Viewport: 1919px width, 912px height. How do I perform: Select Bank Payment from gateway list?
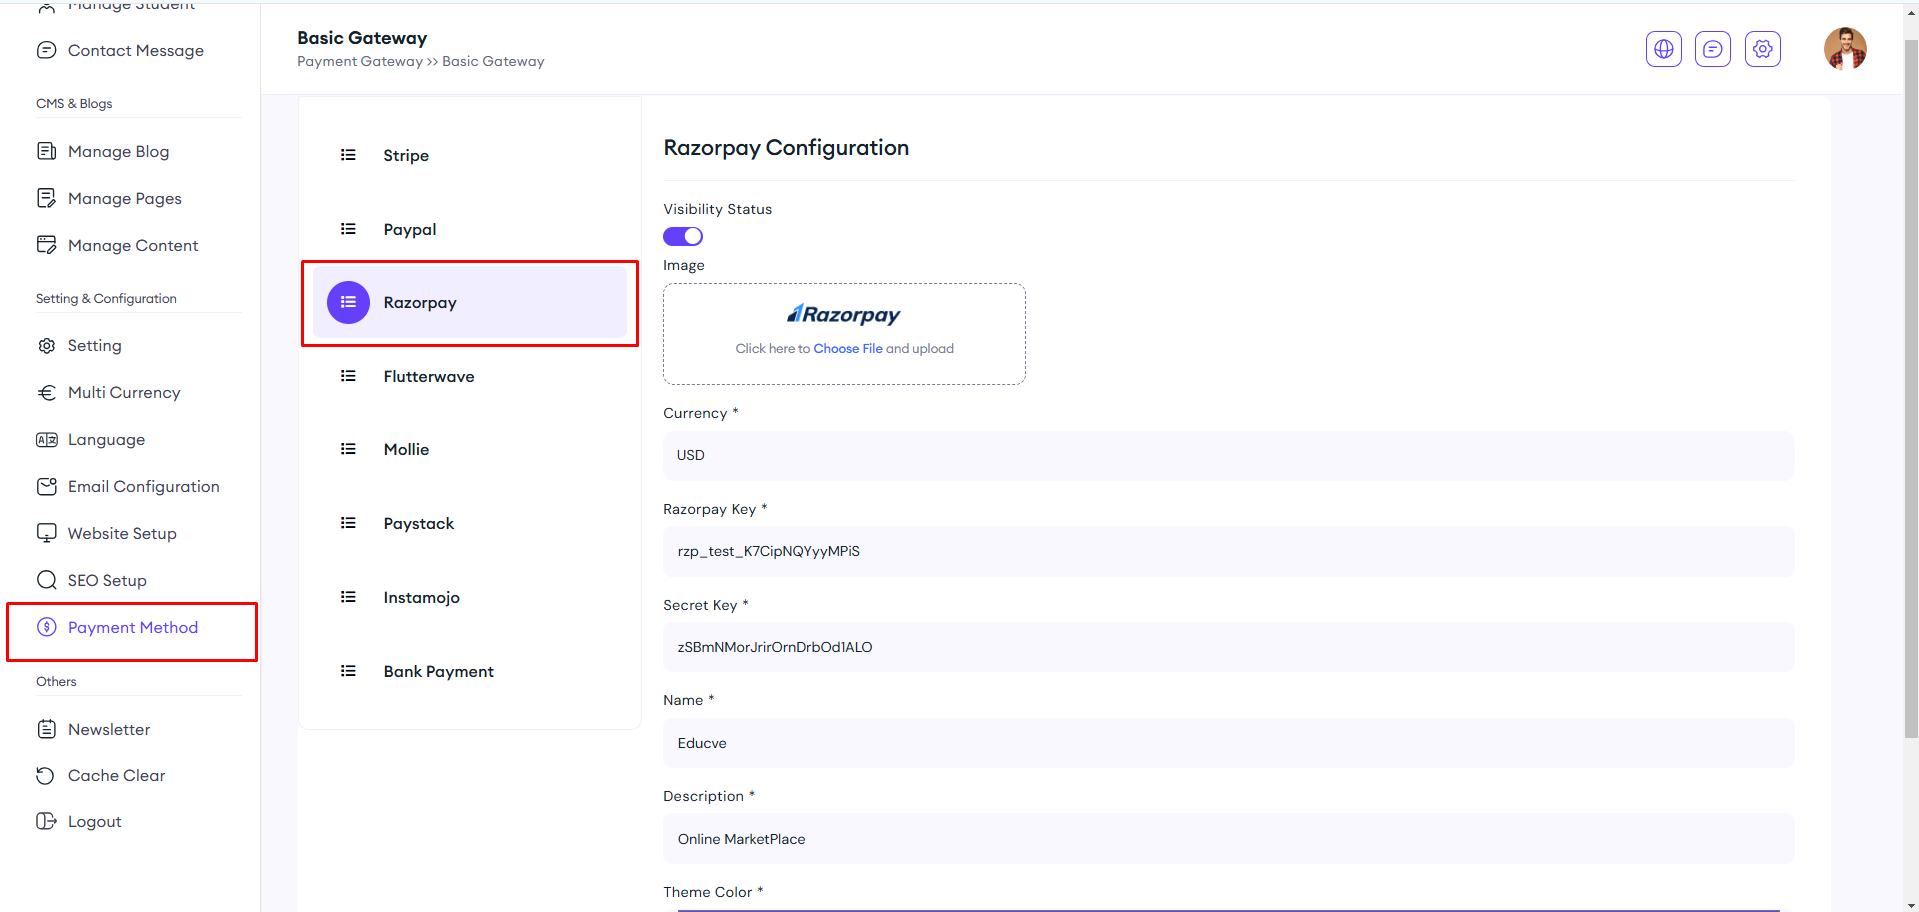(438, 672)
